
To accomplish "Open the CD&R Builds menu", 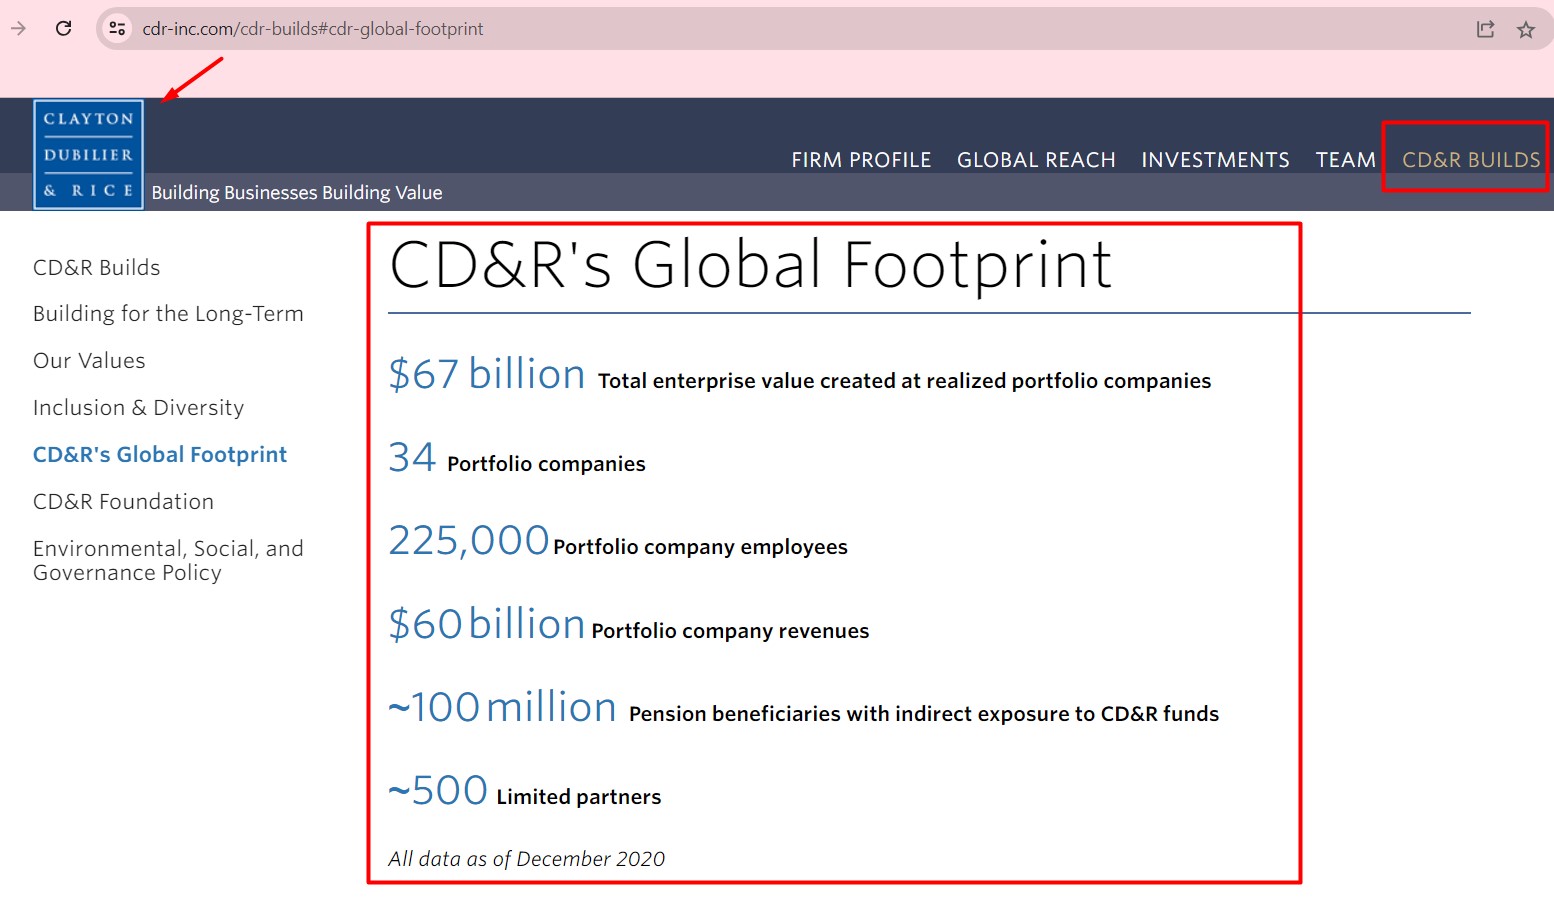I will click(x=1471, y=160).
